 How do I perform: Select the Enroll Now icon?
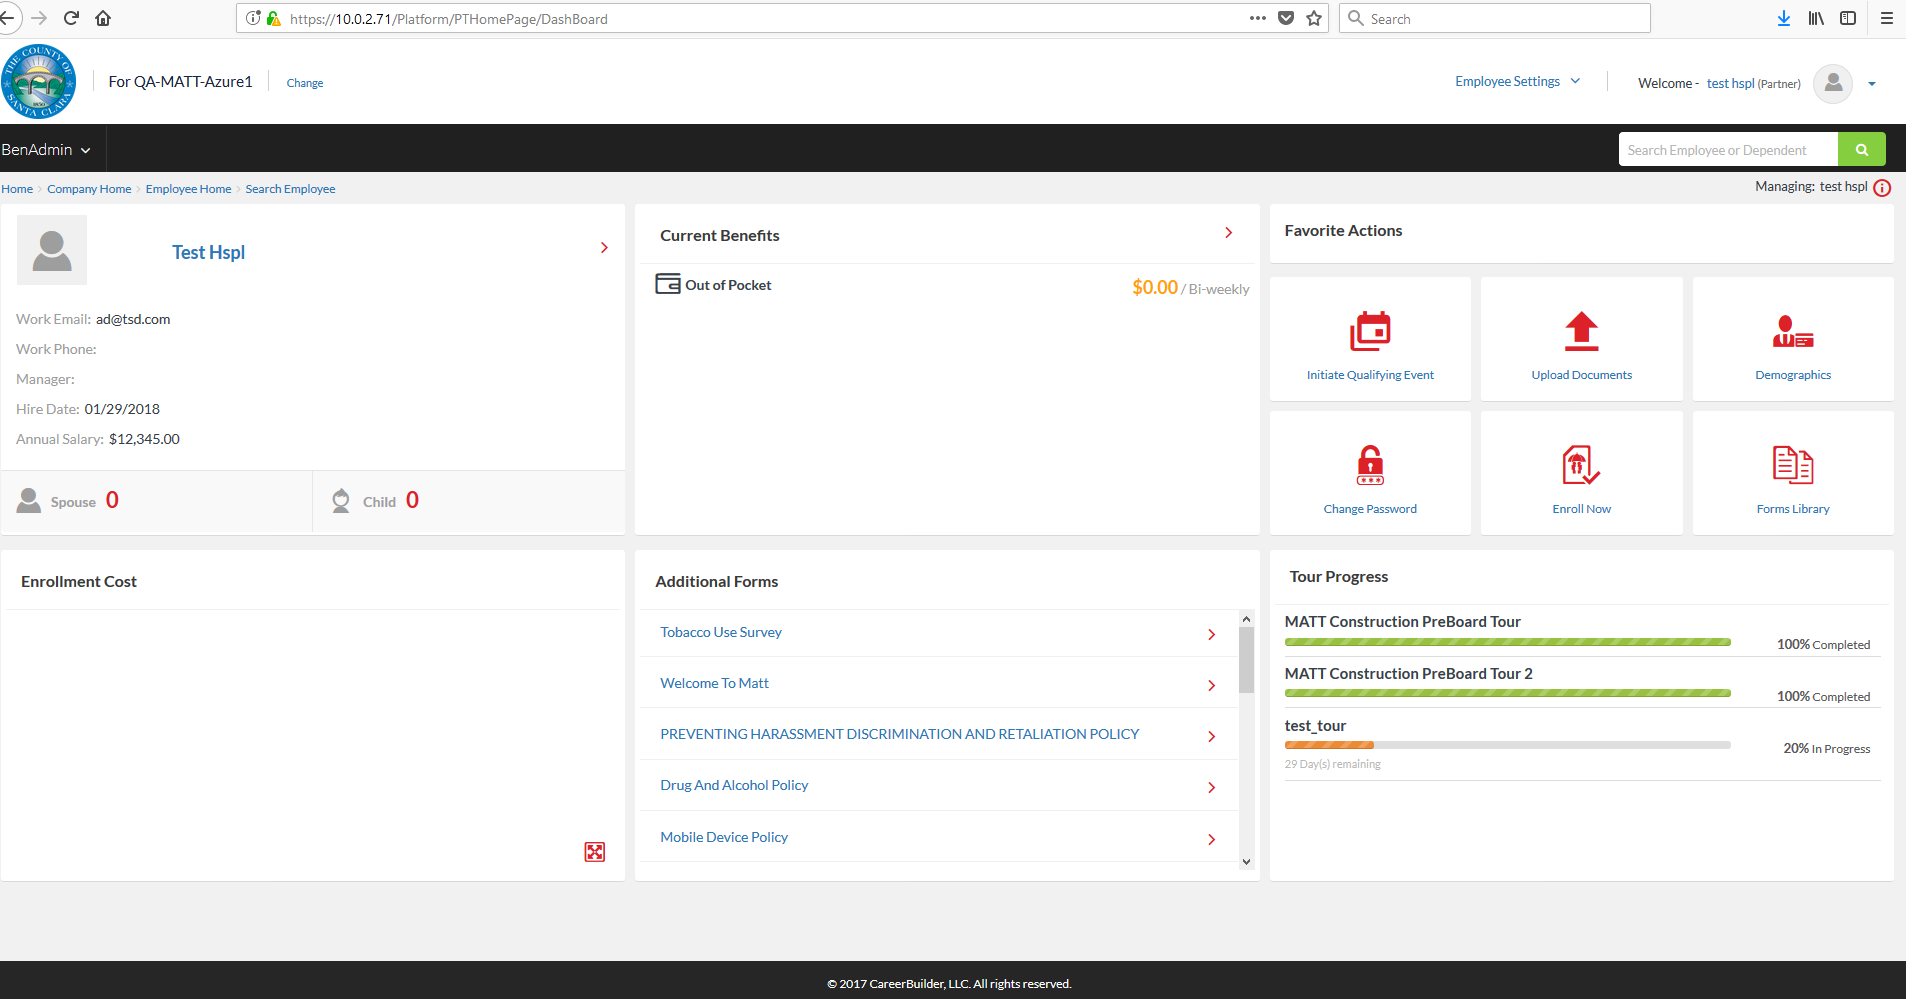point(1580,466)
